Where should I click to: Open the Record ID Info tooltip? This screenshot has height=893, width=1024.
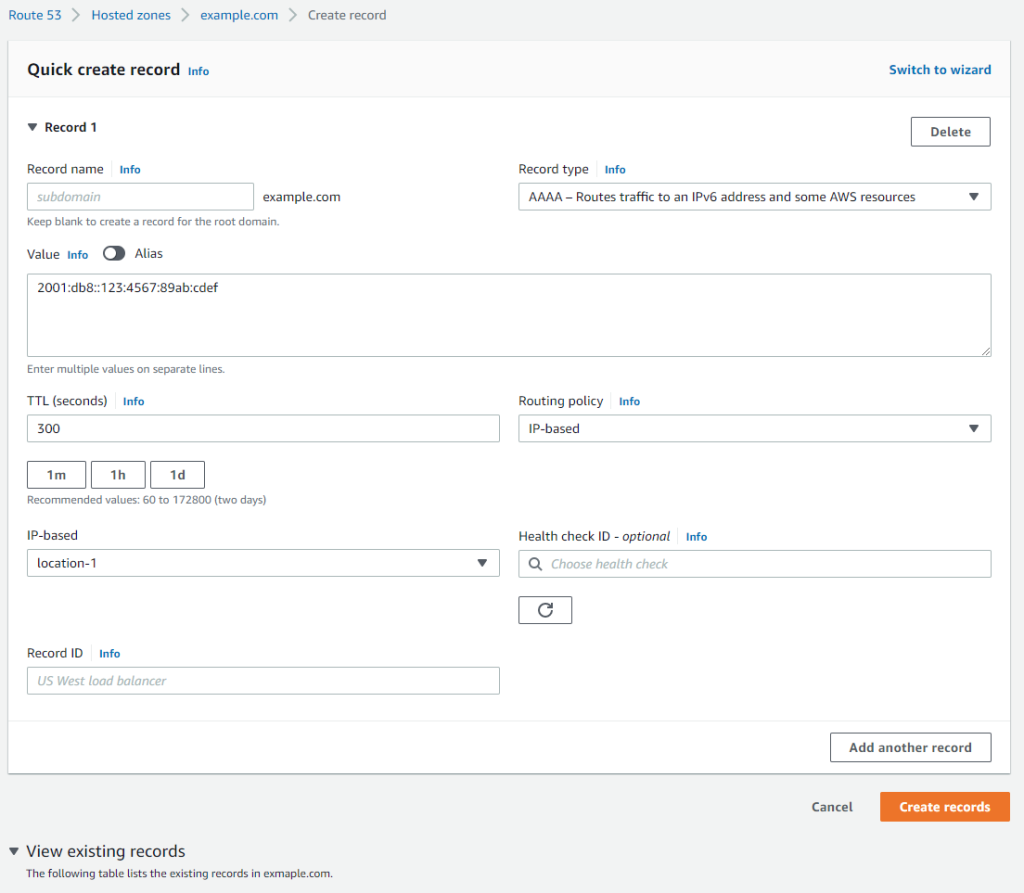(109, 653)
